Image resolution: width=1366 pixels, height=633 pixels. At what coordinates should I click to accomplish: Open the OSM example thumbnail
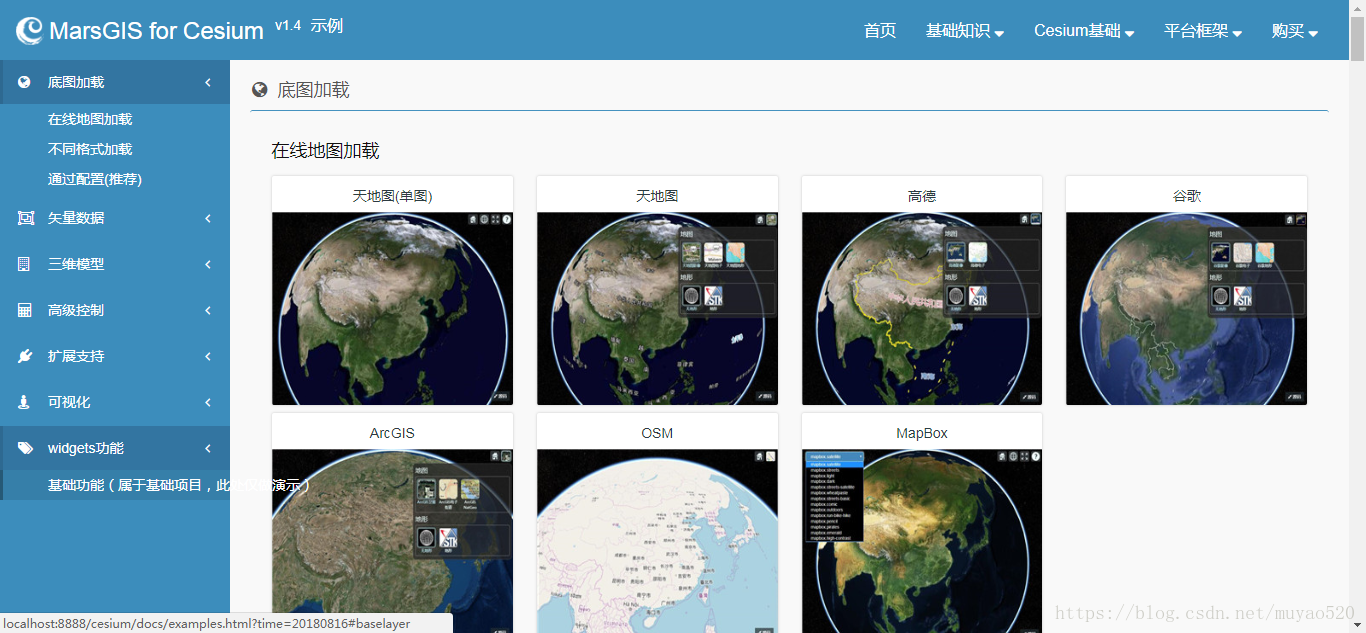click(x=657, y=541)
